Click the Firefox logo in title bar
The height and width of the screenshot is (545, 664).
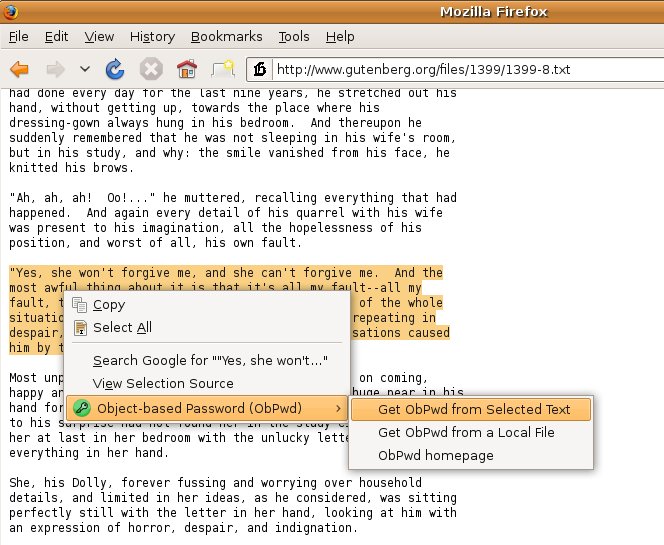pos(10,11)
